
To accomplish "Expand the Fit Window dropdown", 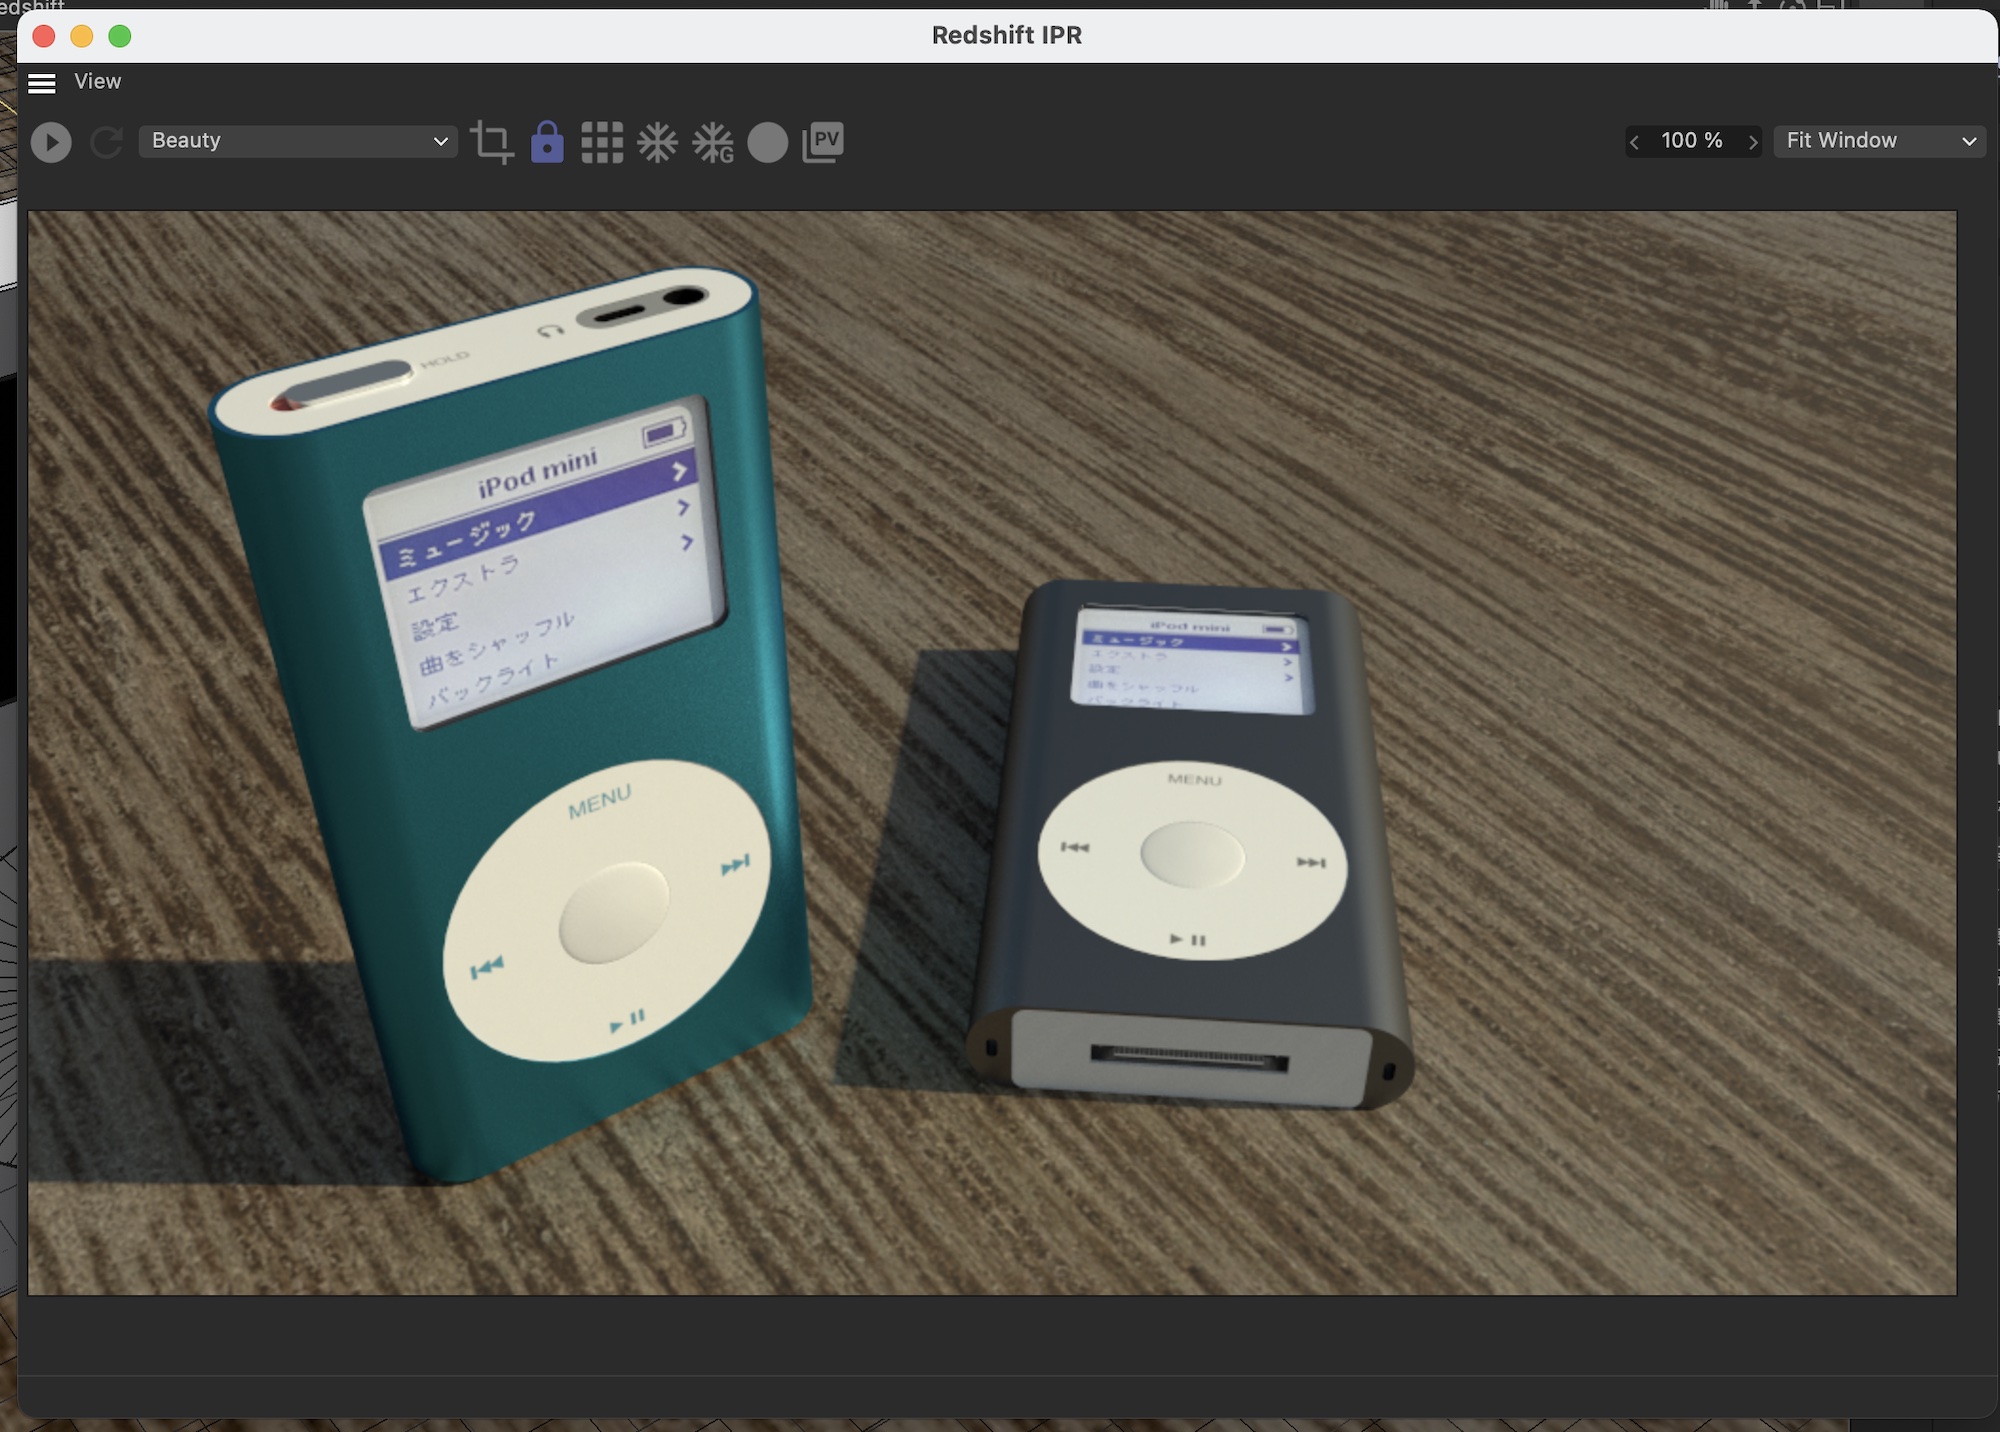I will click(x=1879, y=141).
